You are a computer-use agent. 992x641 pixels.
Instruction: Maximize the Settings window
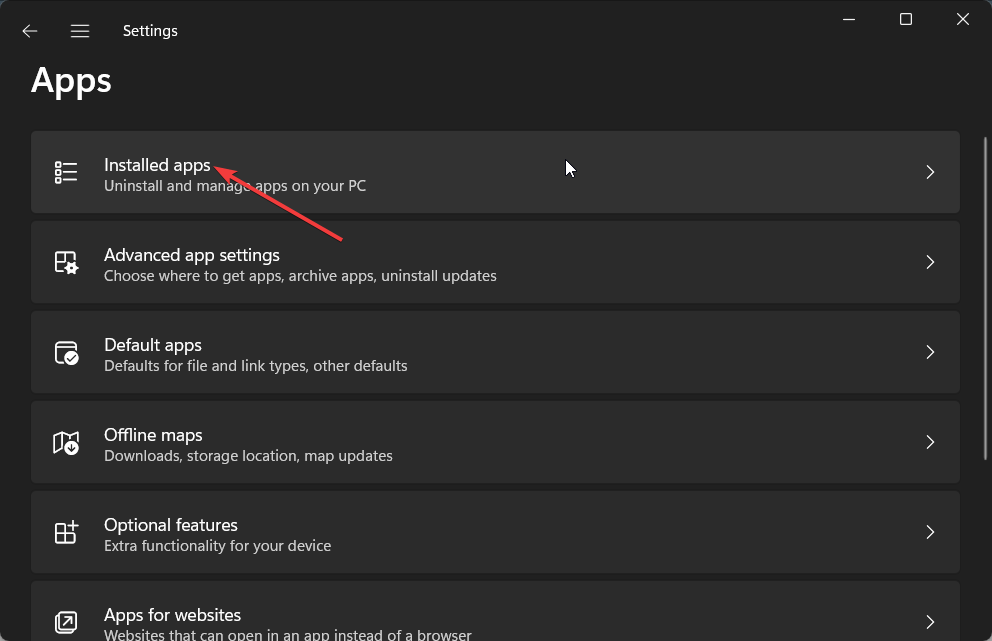(906, 20)
